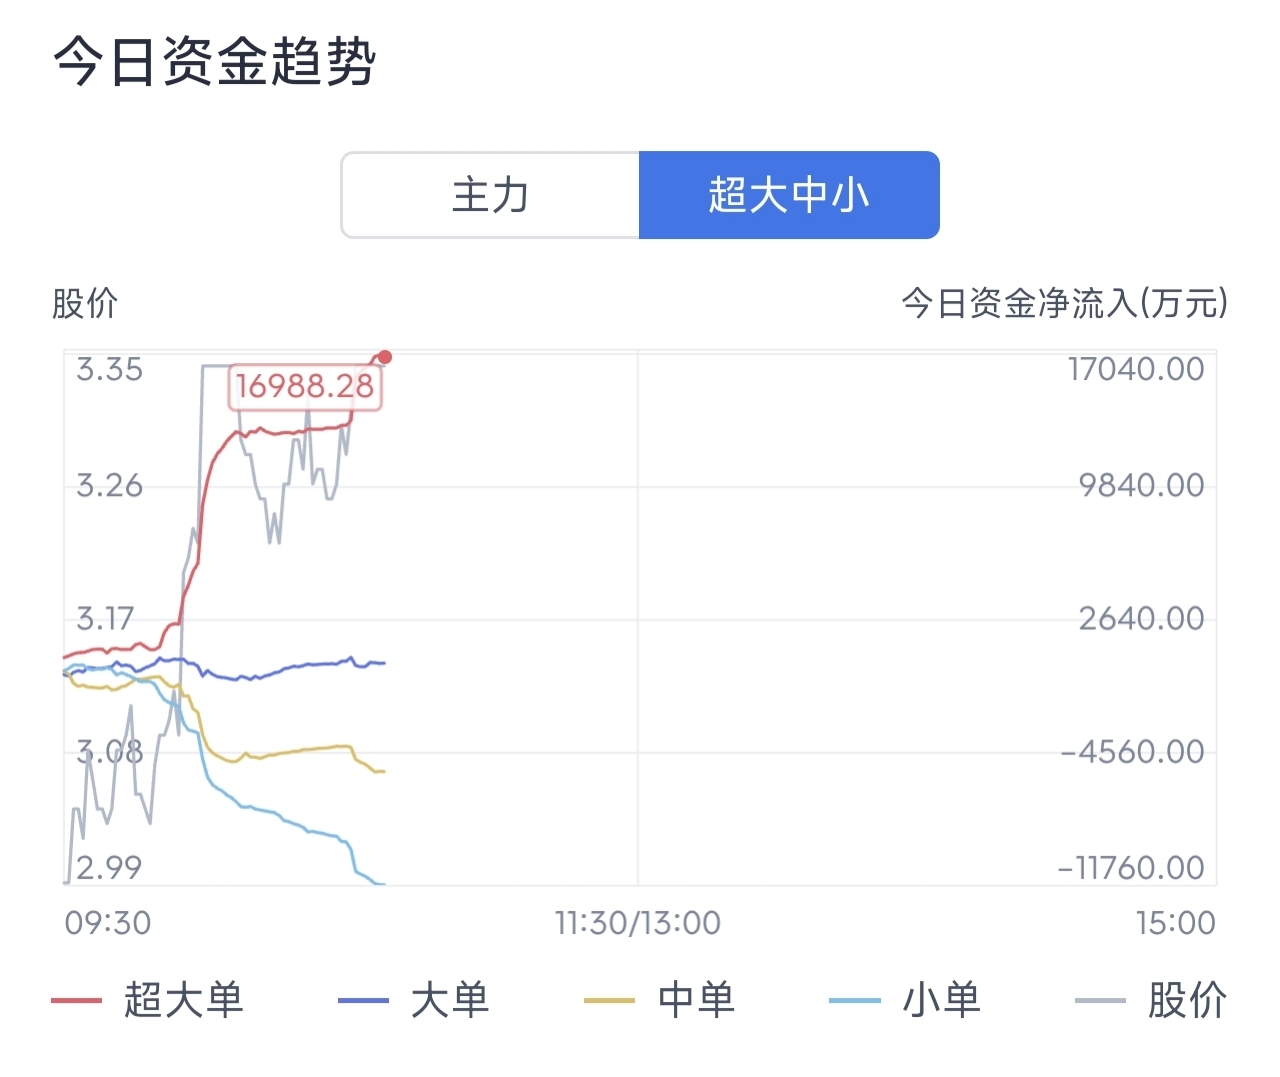The image size is (1280, 1077).
Task: Click the 09:30 time axis label
Action: [x=108, y=922]
